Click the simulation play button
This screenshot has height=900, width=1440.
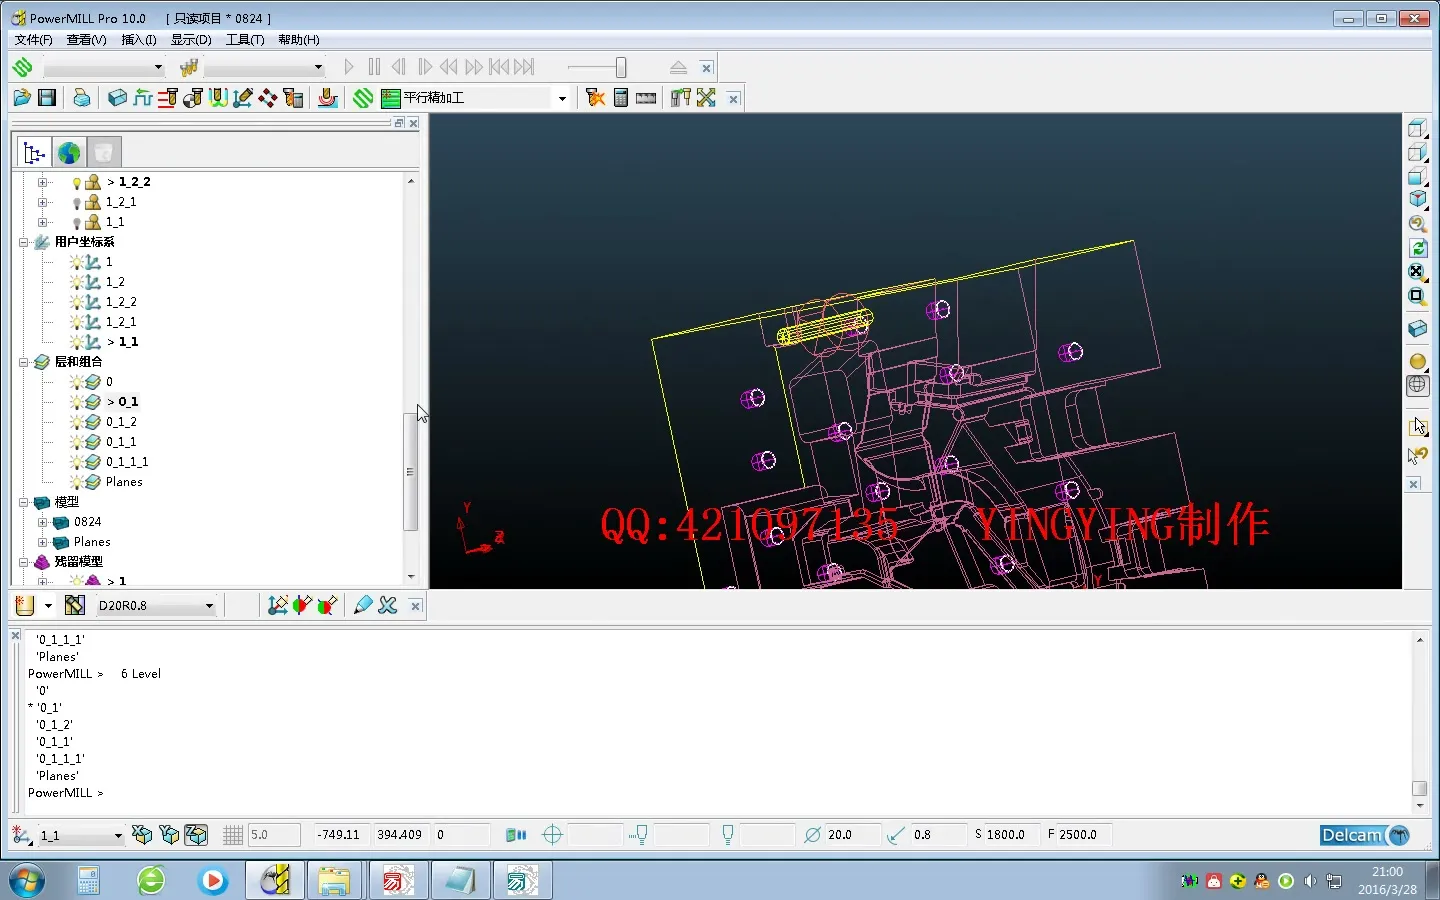coord(349,67)
